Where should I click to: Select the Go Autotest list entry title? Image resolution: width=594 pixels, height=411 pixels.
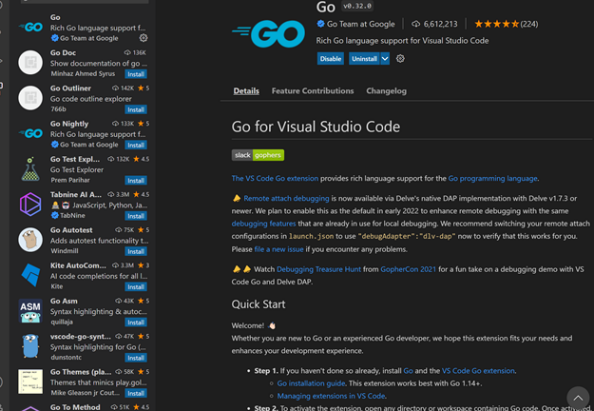point(71,230)
